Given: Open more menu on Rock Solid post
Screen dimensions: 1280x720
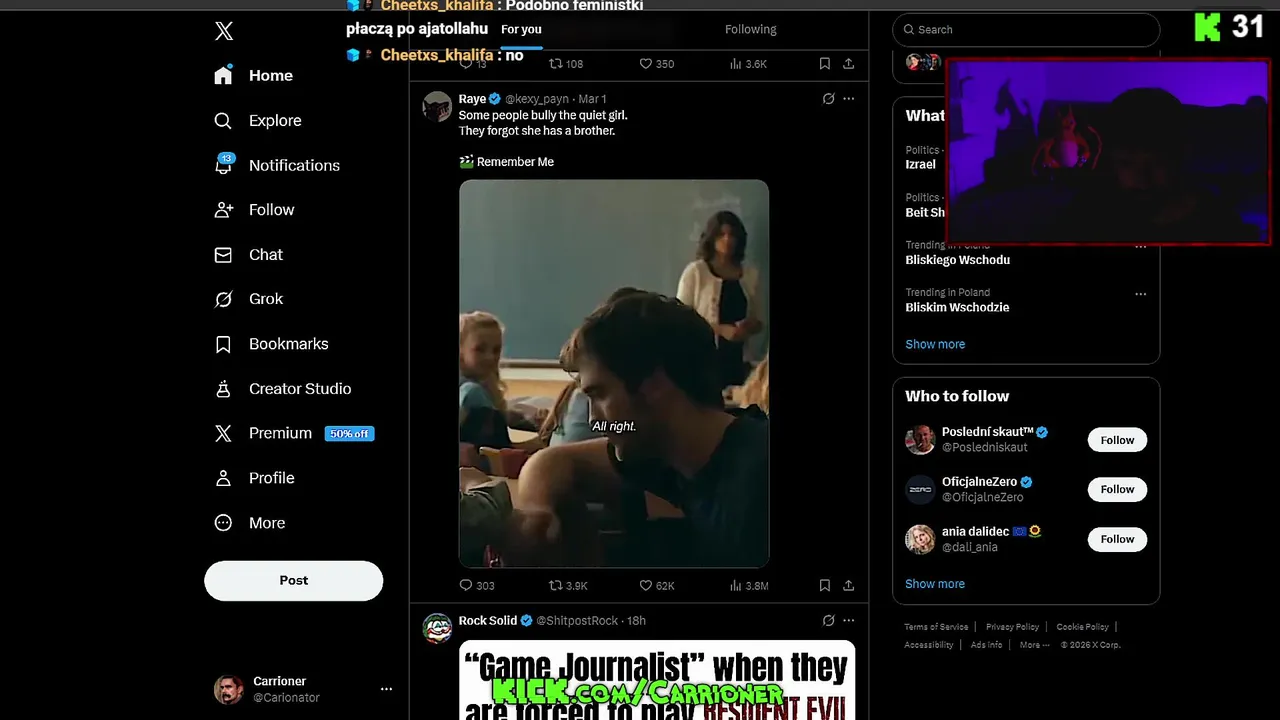Looking at the screenshot, I should [849, 621].
